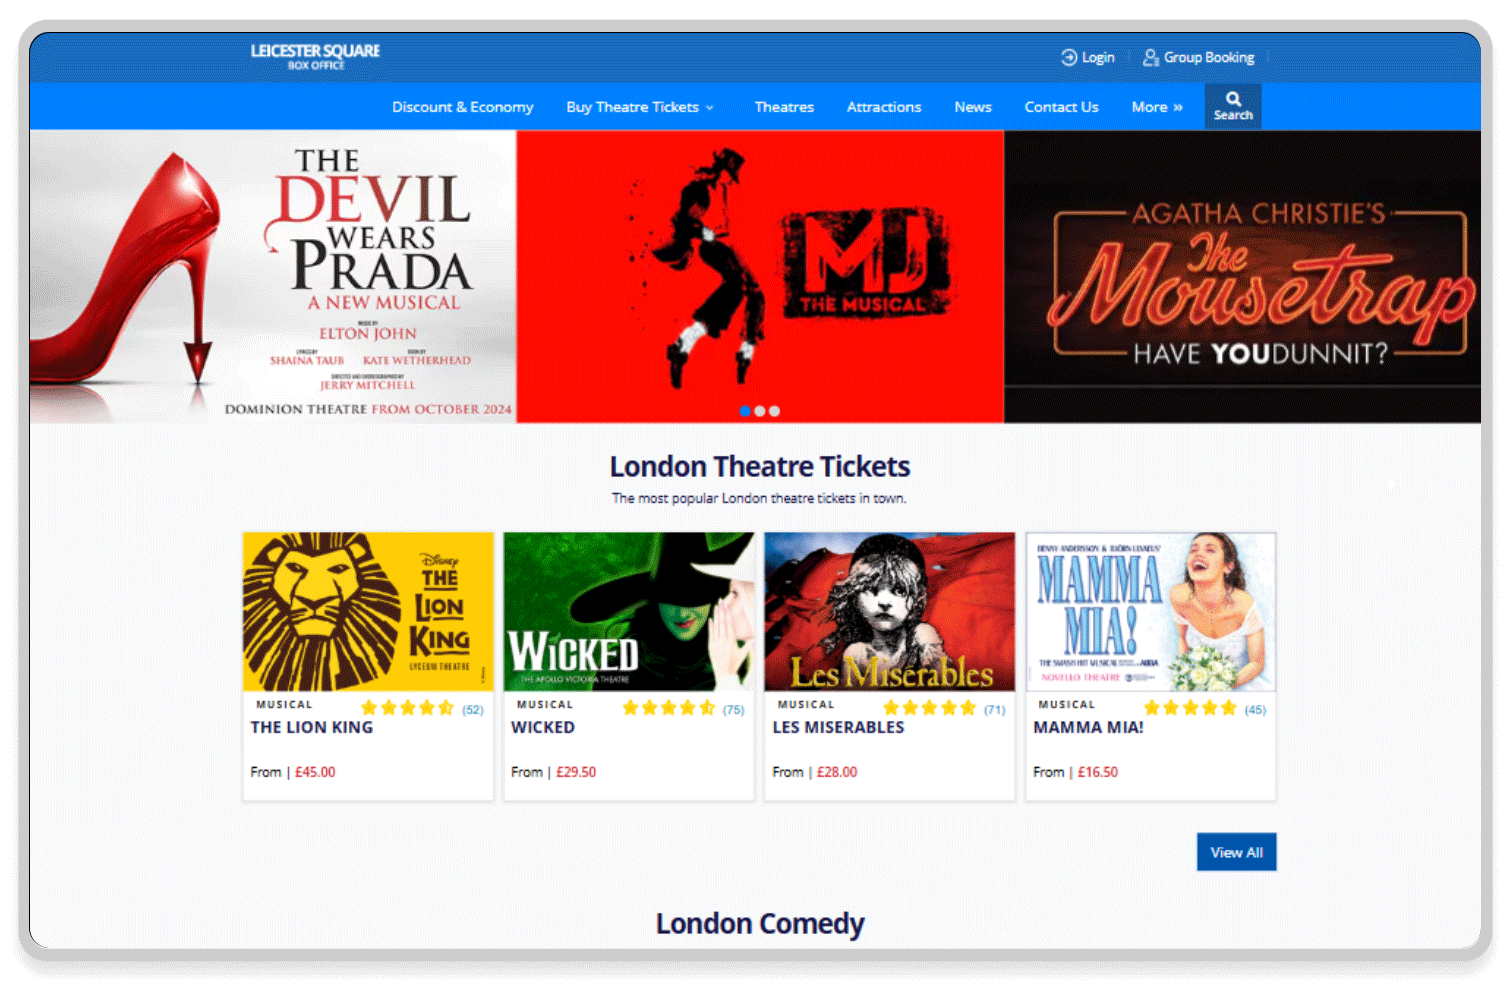Viewport: 1512px width, 982px height.
Task: Click the Group Booking people icon
Action: [1151, 57]
